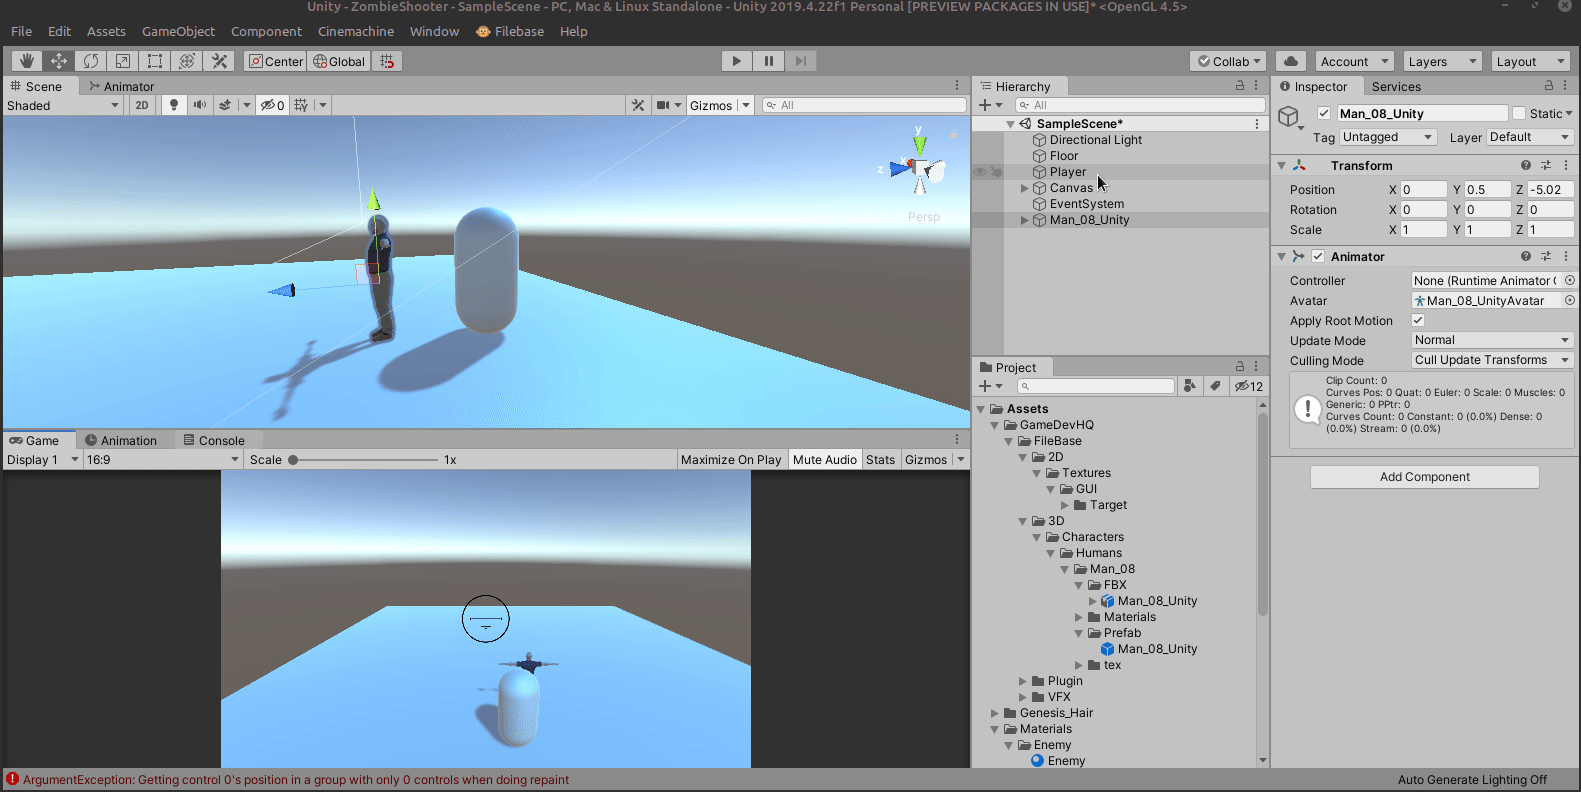Click the Play button

737,61
